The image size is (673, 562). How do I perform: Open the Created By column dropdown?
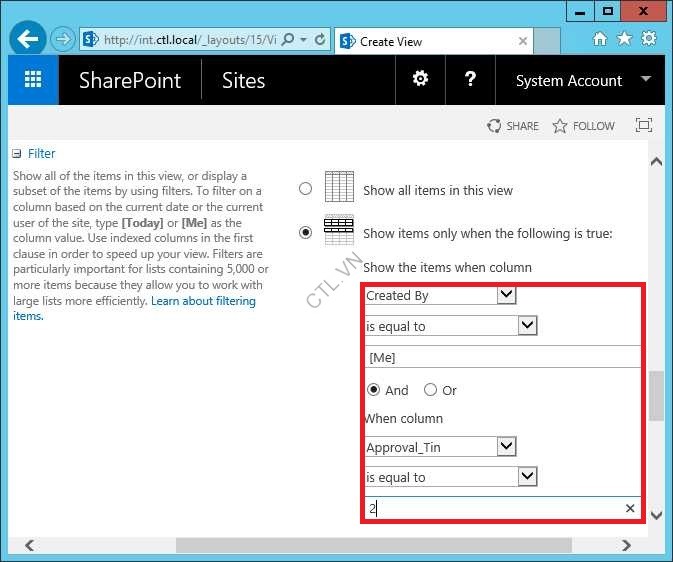point(506,295)
